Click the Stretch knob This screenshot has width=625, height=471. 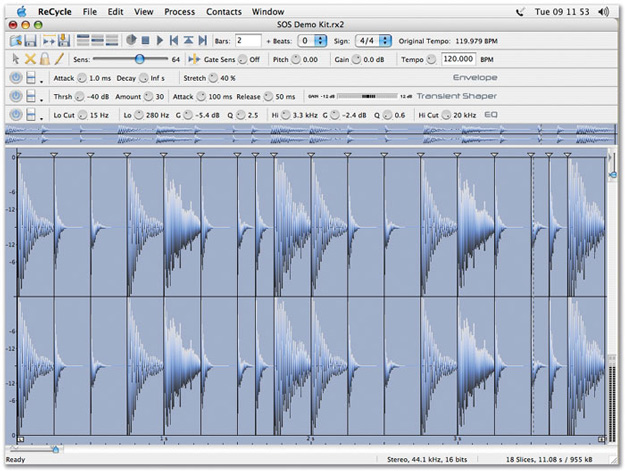pyautogui.click(x=213, y=78)
